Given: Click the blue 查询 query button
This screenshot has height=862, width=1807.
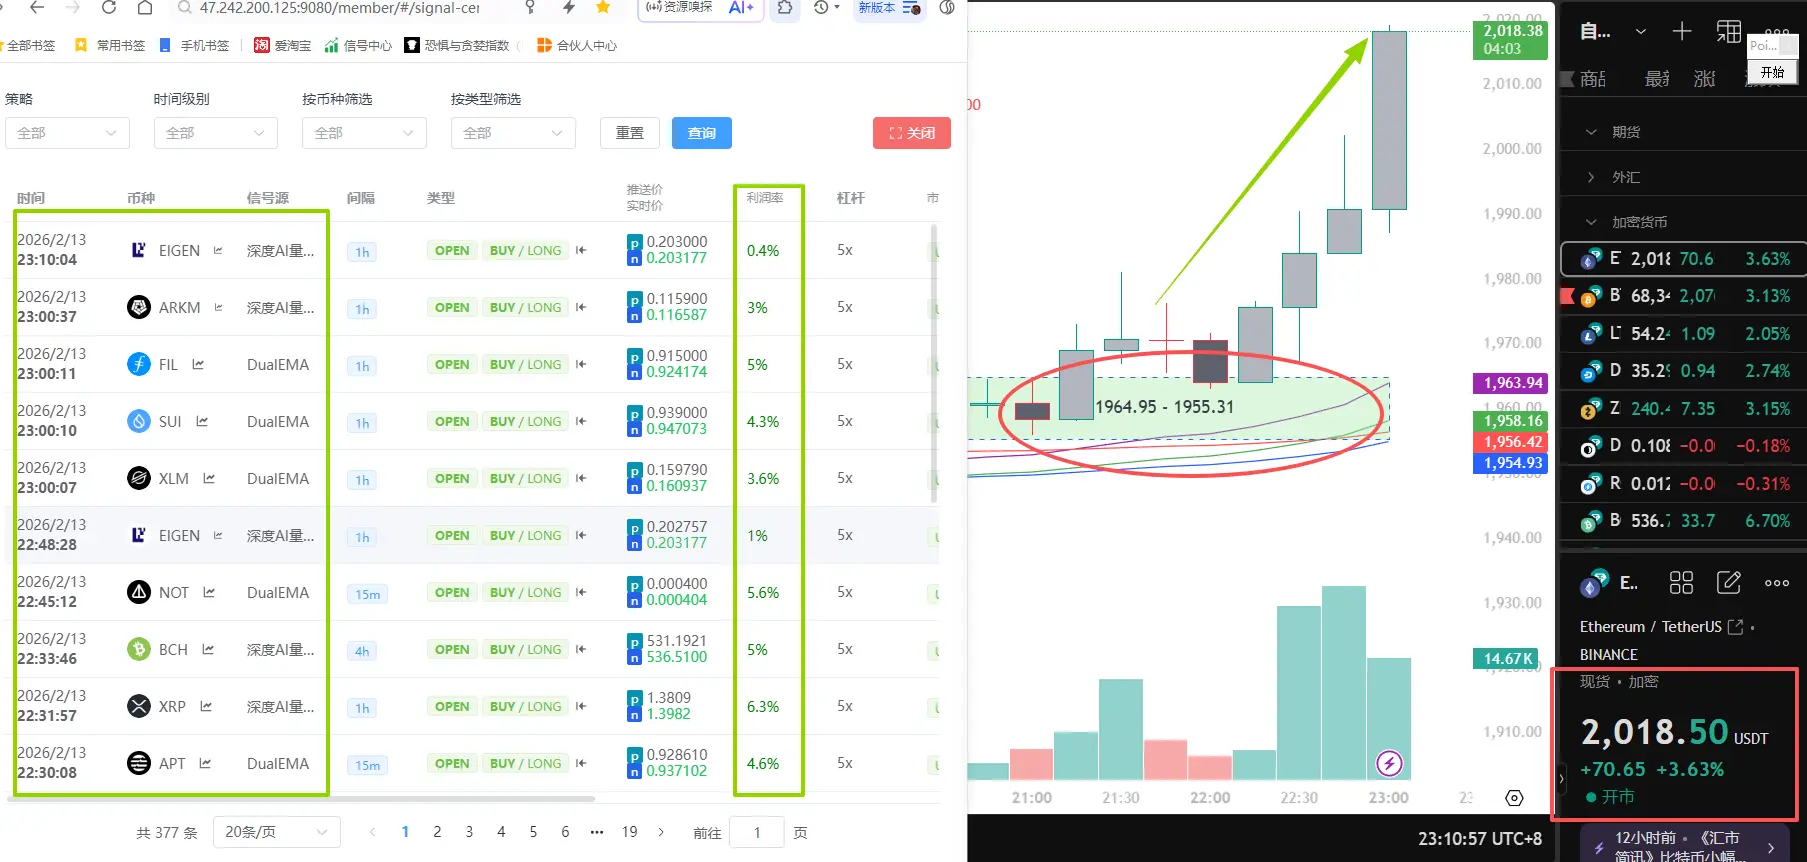Looking at the screenshot, I should tap(702, 133).
